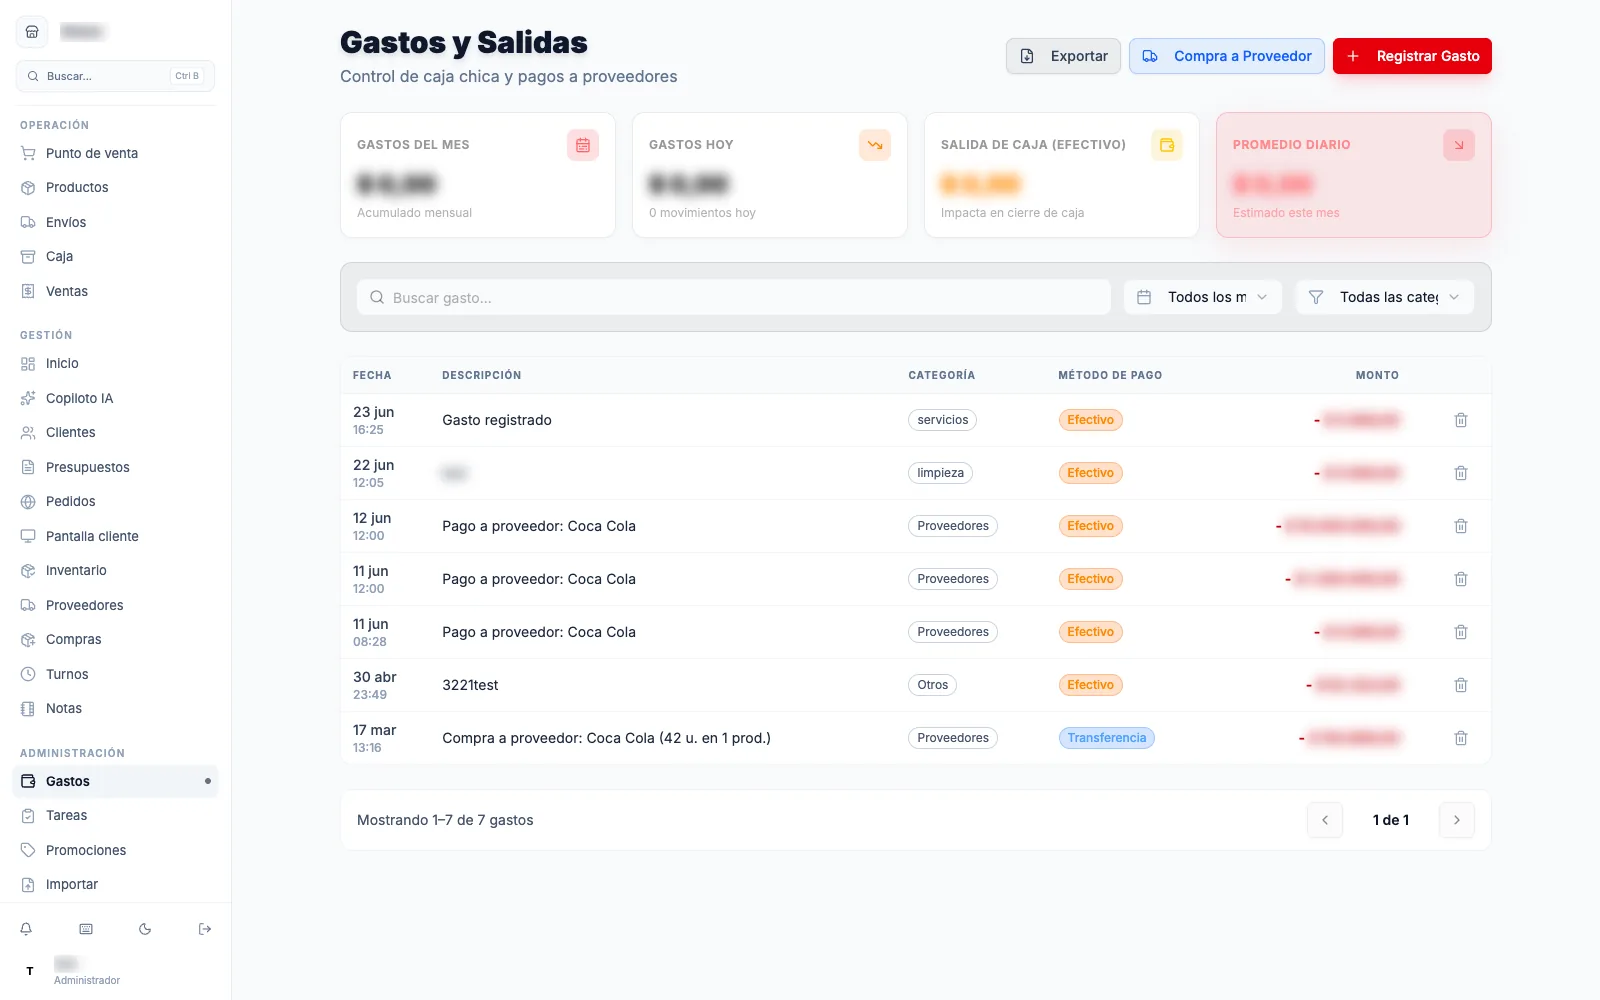The width and height of the screenshot is (1600, 1000).
Task: Focus the "Buscar gasto..." search field
Action: (734, 297)
